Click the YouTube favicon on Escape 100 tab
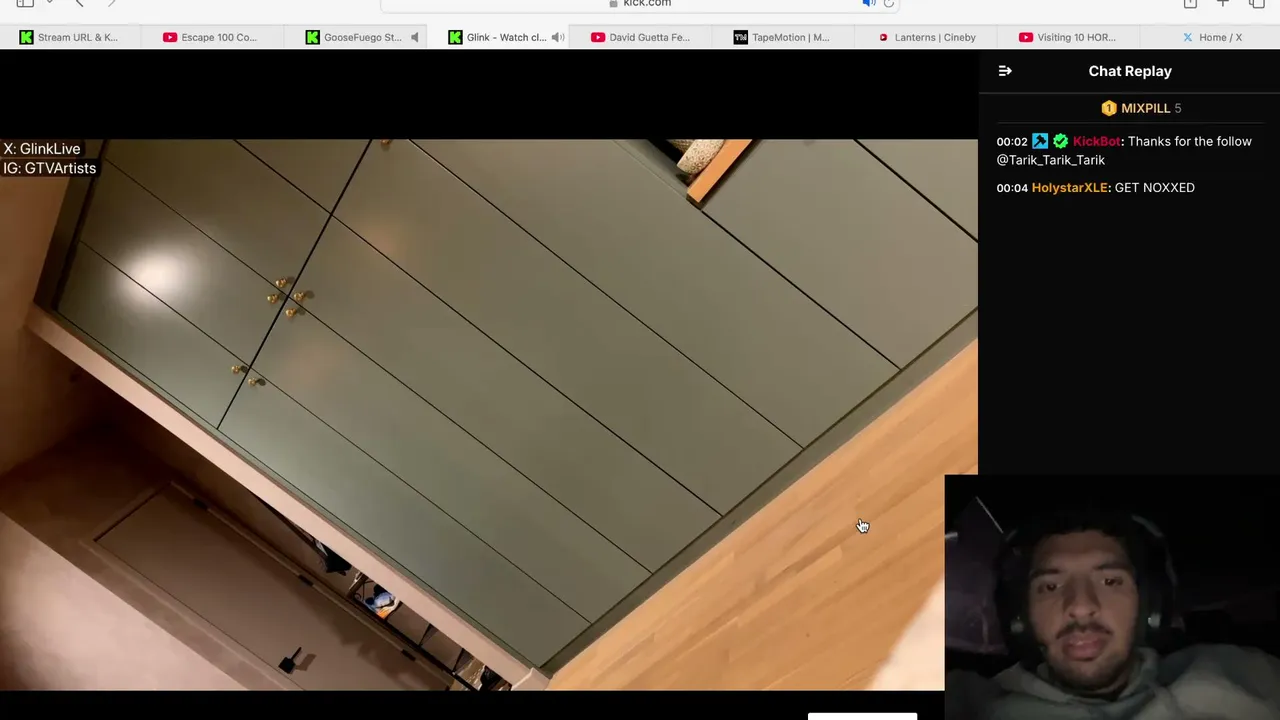Screen dimensions: 1280x720 point(170,37)
